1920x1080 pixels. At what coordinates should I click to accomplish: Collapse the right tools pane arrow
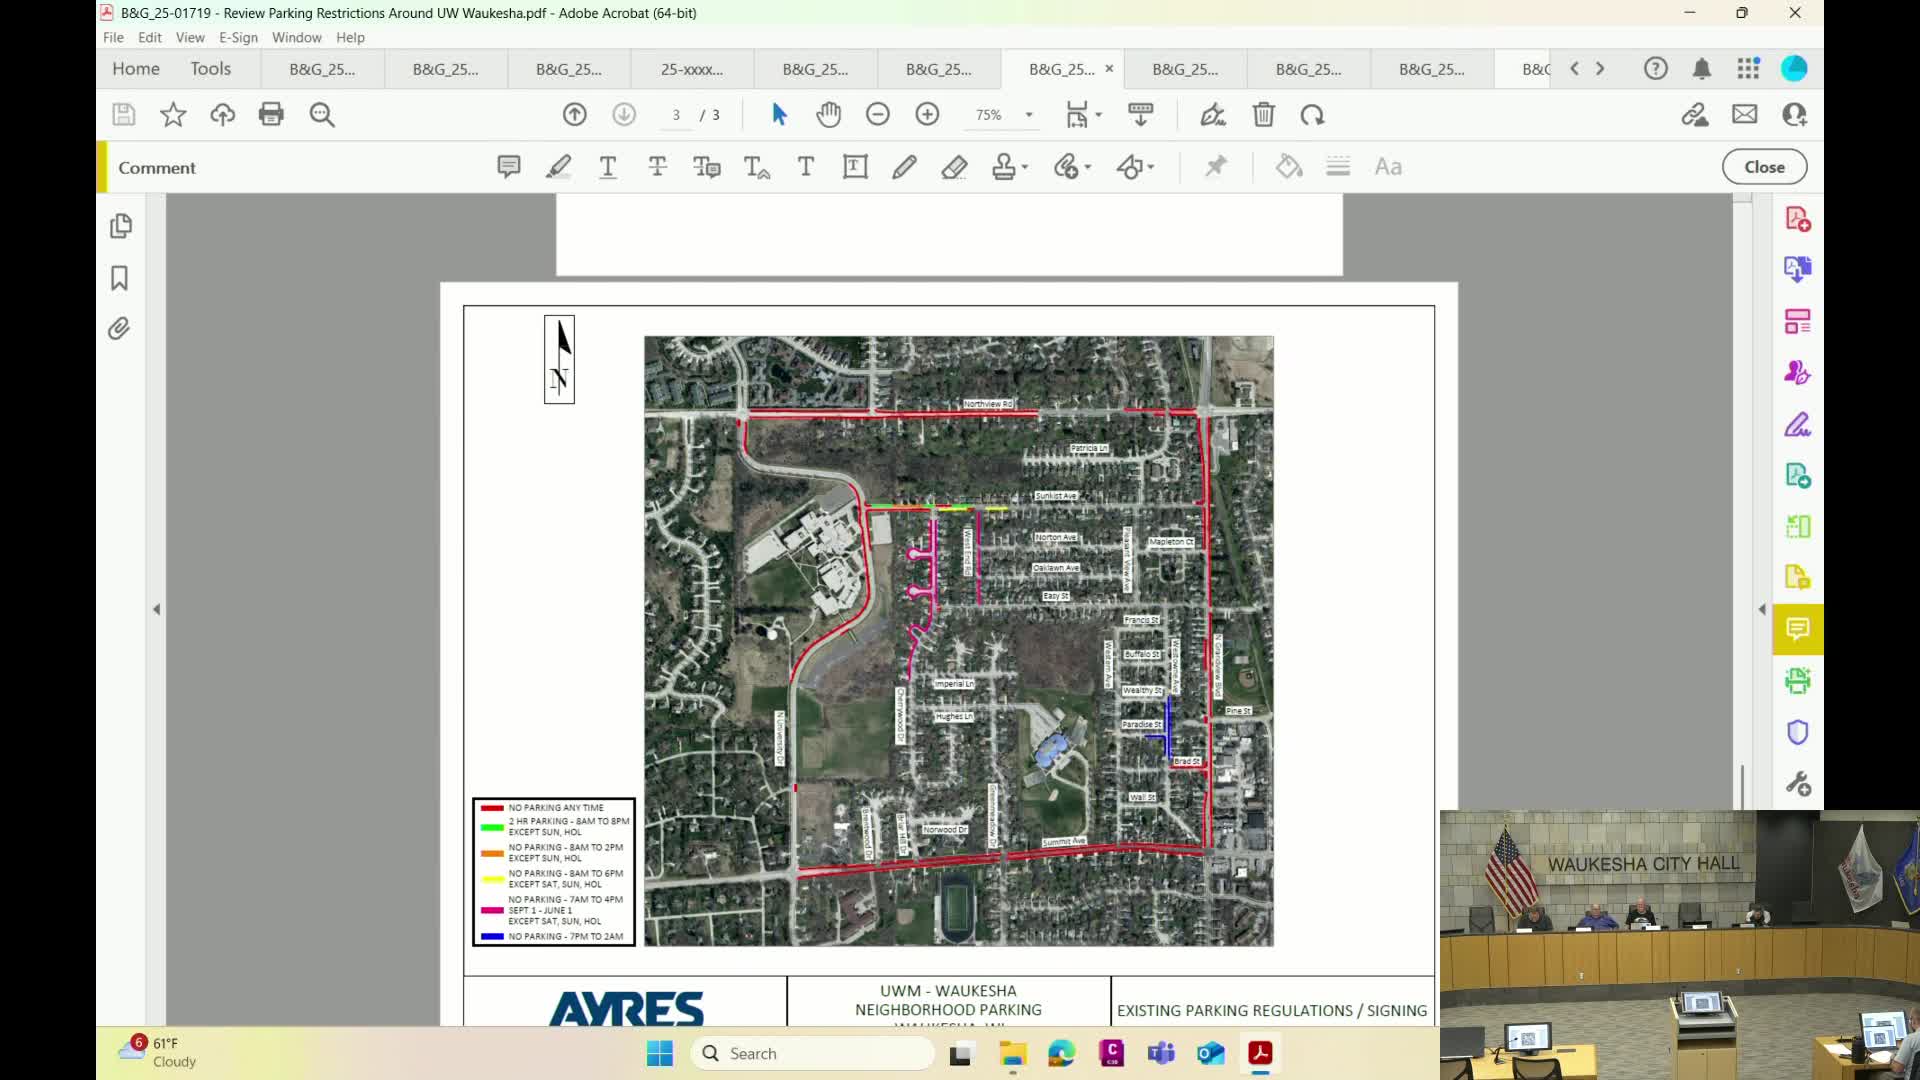tap(1762, 609)
